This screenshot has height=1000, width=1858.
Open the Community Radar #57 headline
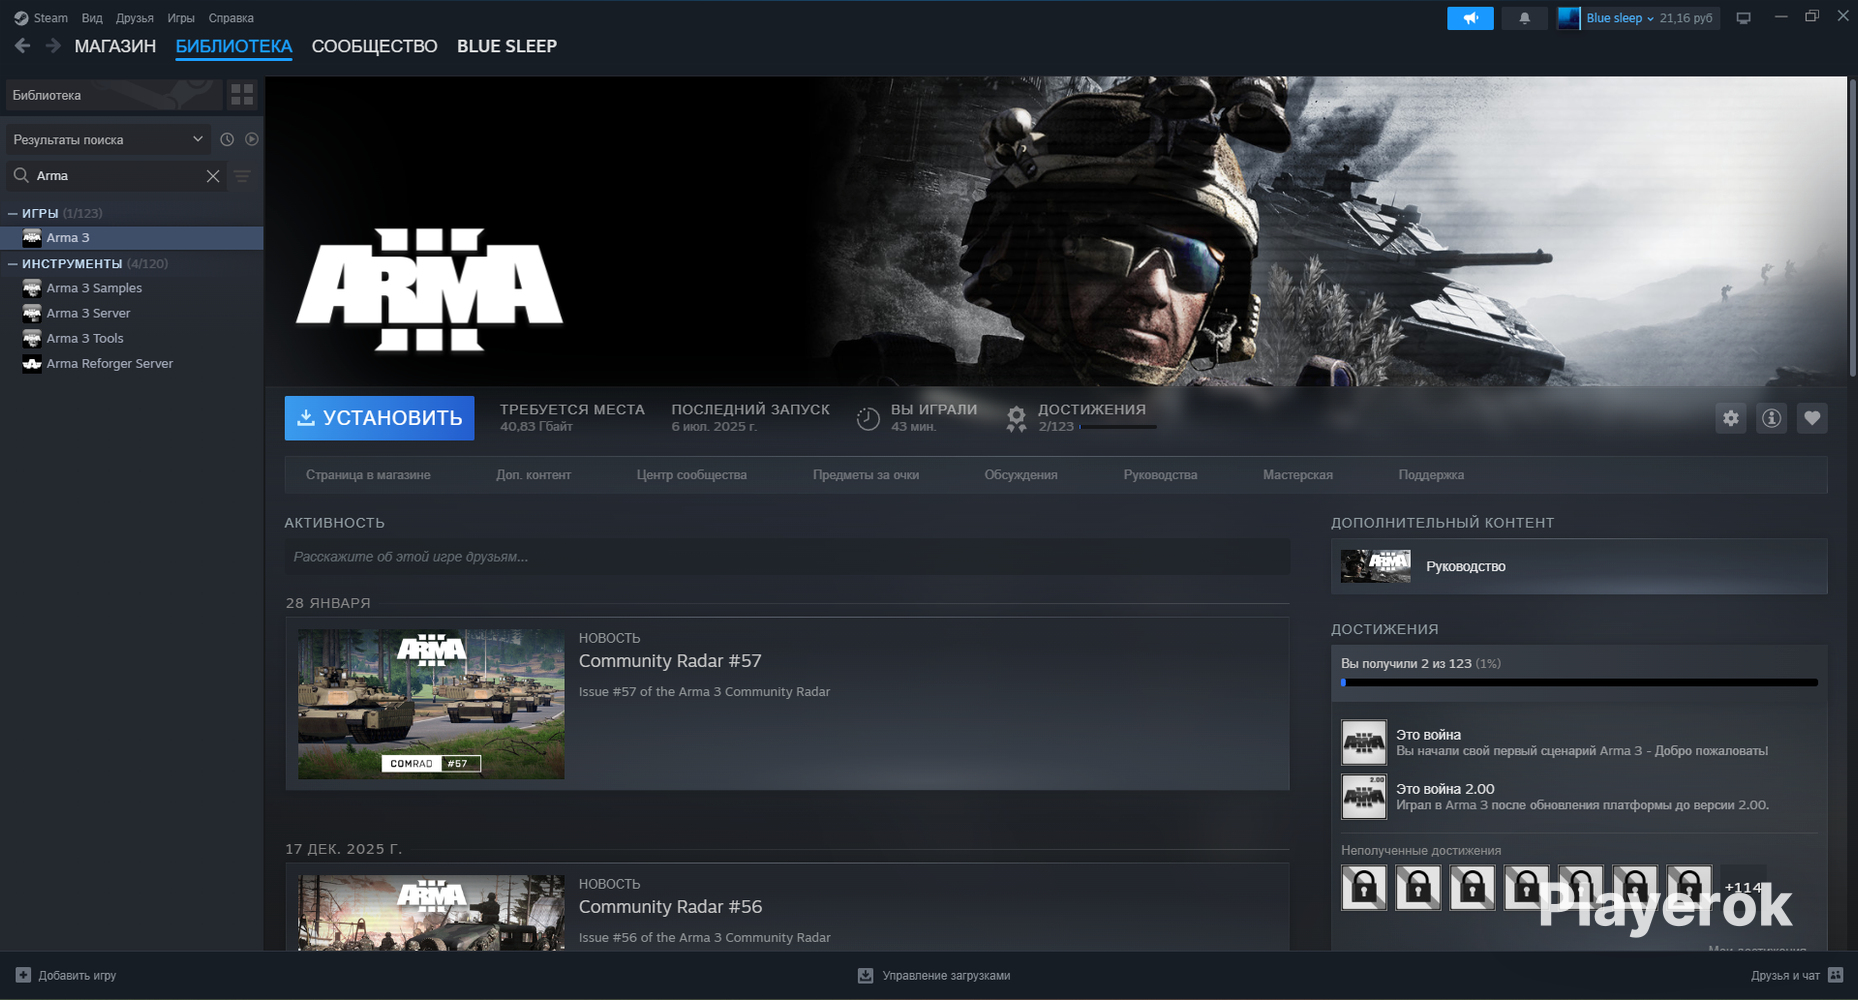pos(670,661)
